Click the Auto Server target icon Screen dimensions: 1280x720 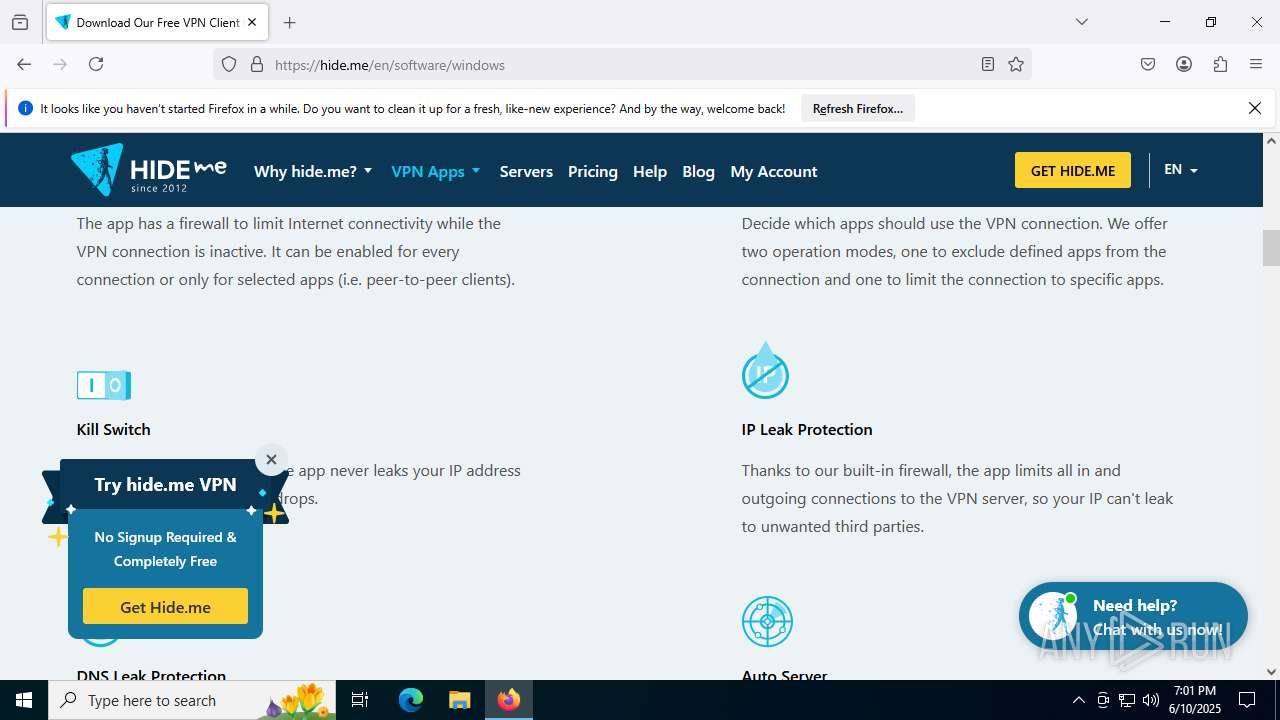click(x=767, y=621)
